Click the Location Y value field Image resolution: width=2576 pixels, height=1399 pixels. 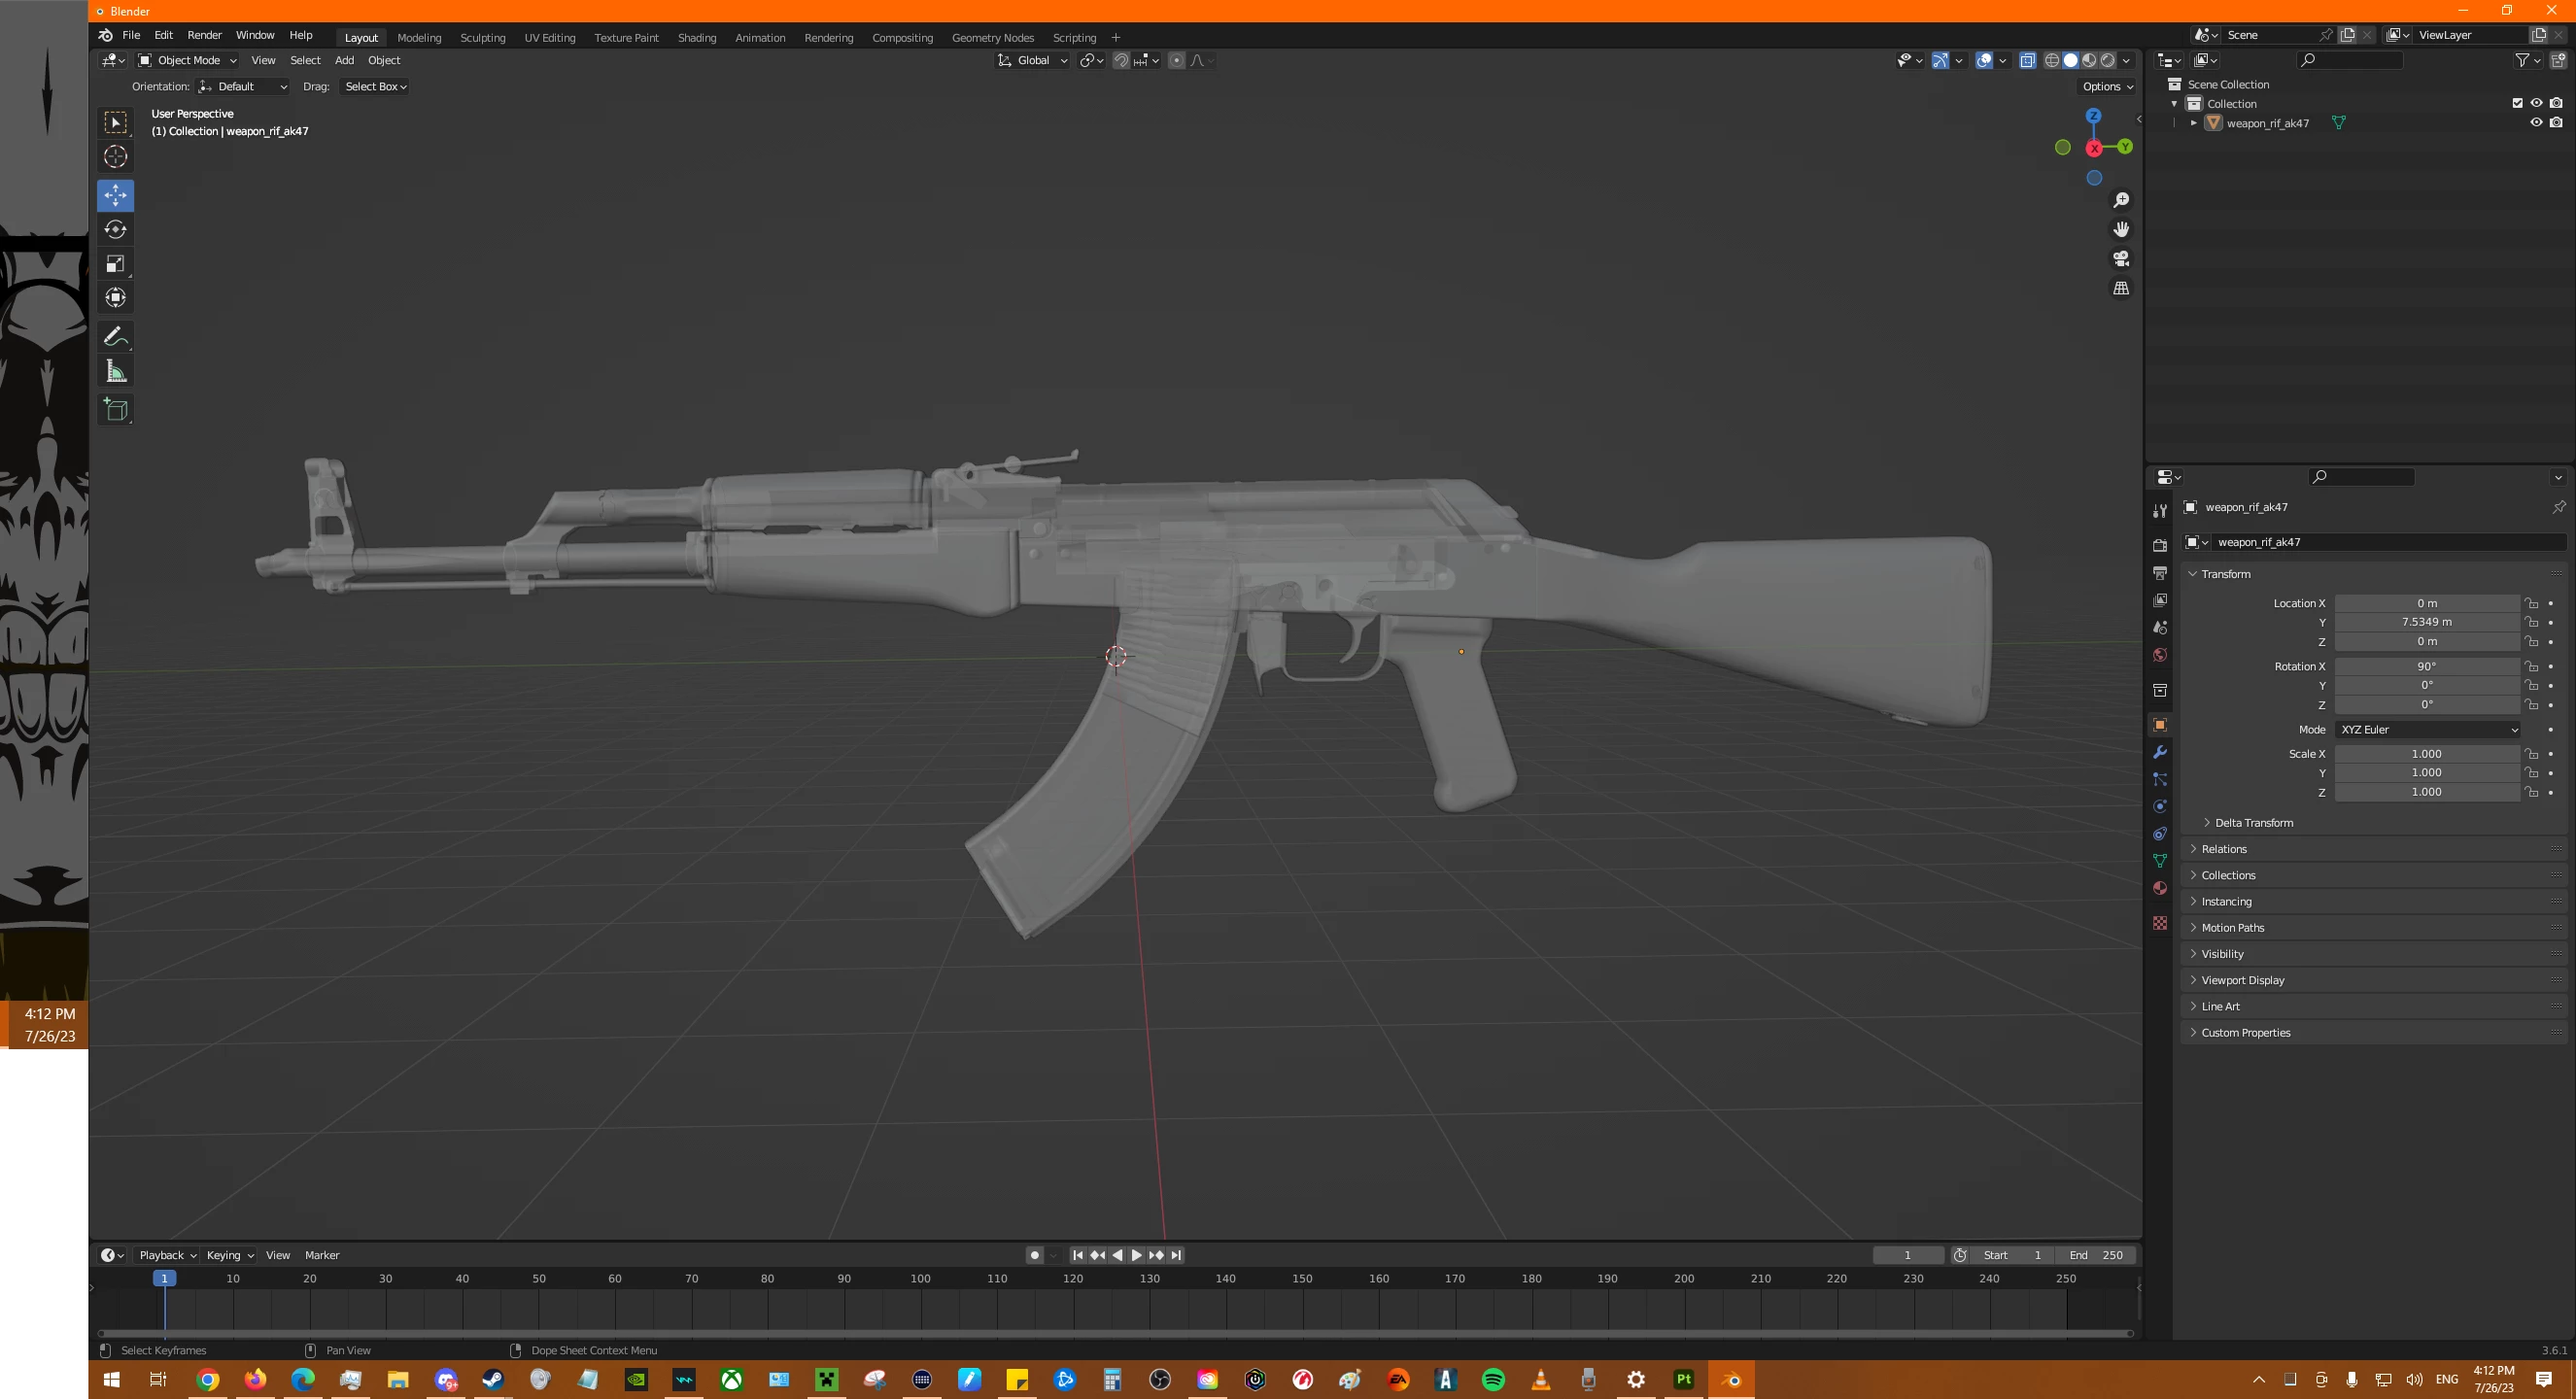pyautogui.click(x=2426, y=621)
